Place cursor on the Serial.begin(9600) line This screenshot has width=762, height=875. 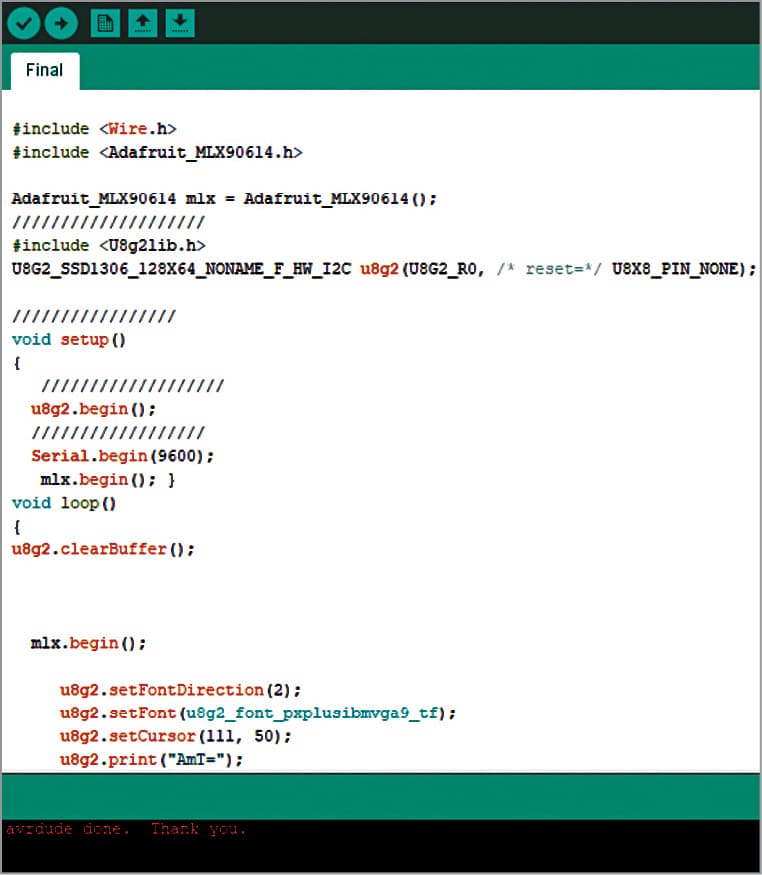click(x=122, y=456)
